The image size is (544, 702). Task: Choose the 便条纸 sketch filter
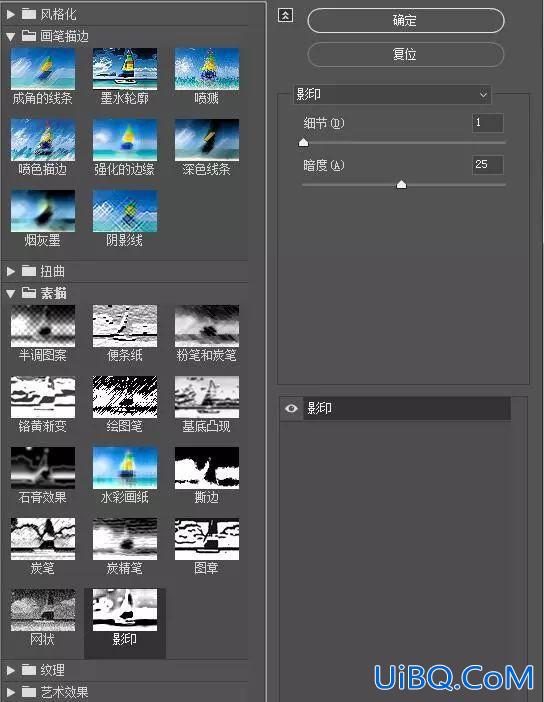pos(125,326)
